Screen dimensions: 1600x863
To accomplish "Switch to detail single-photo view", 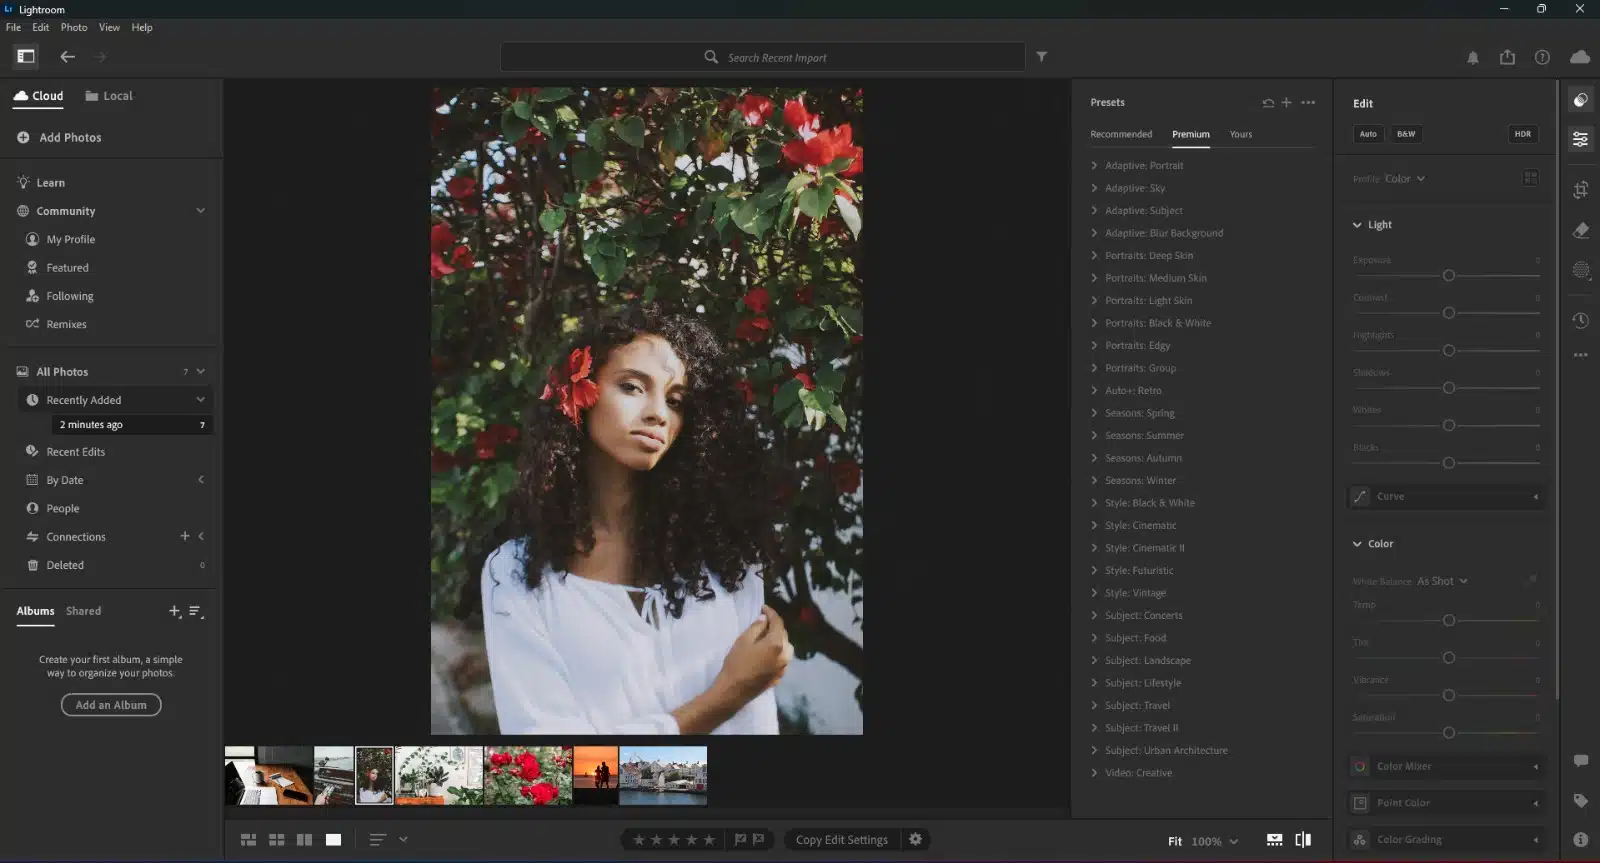I will [333, 840].
